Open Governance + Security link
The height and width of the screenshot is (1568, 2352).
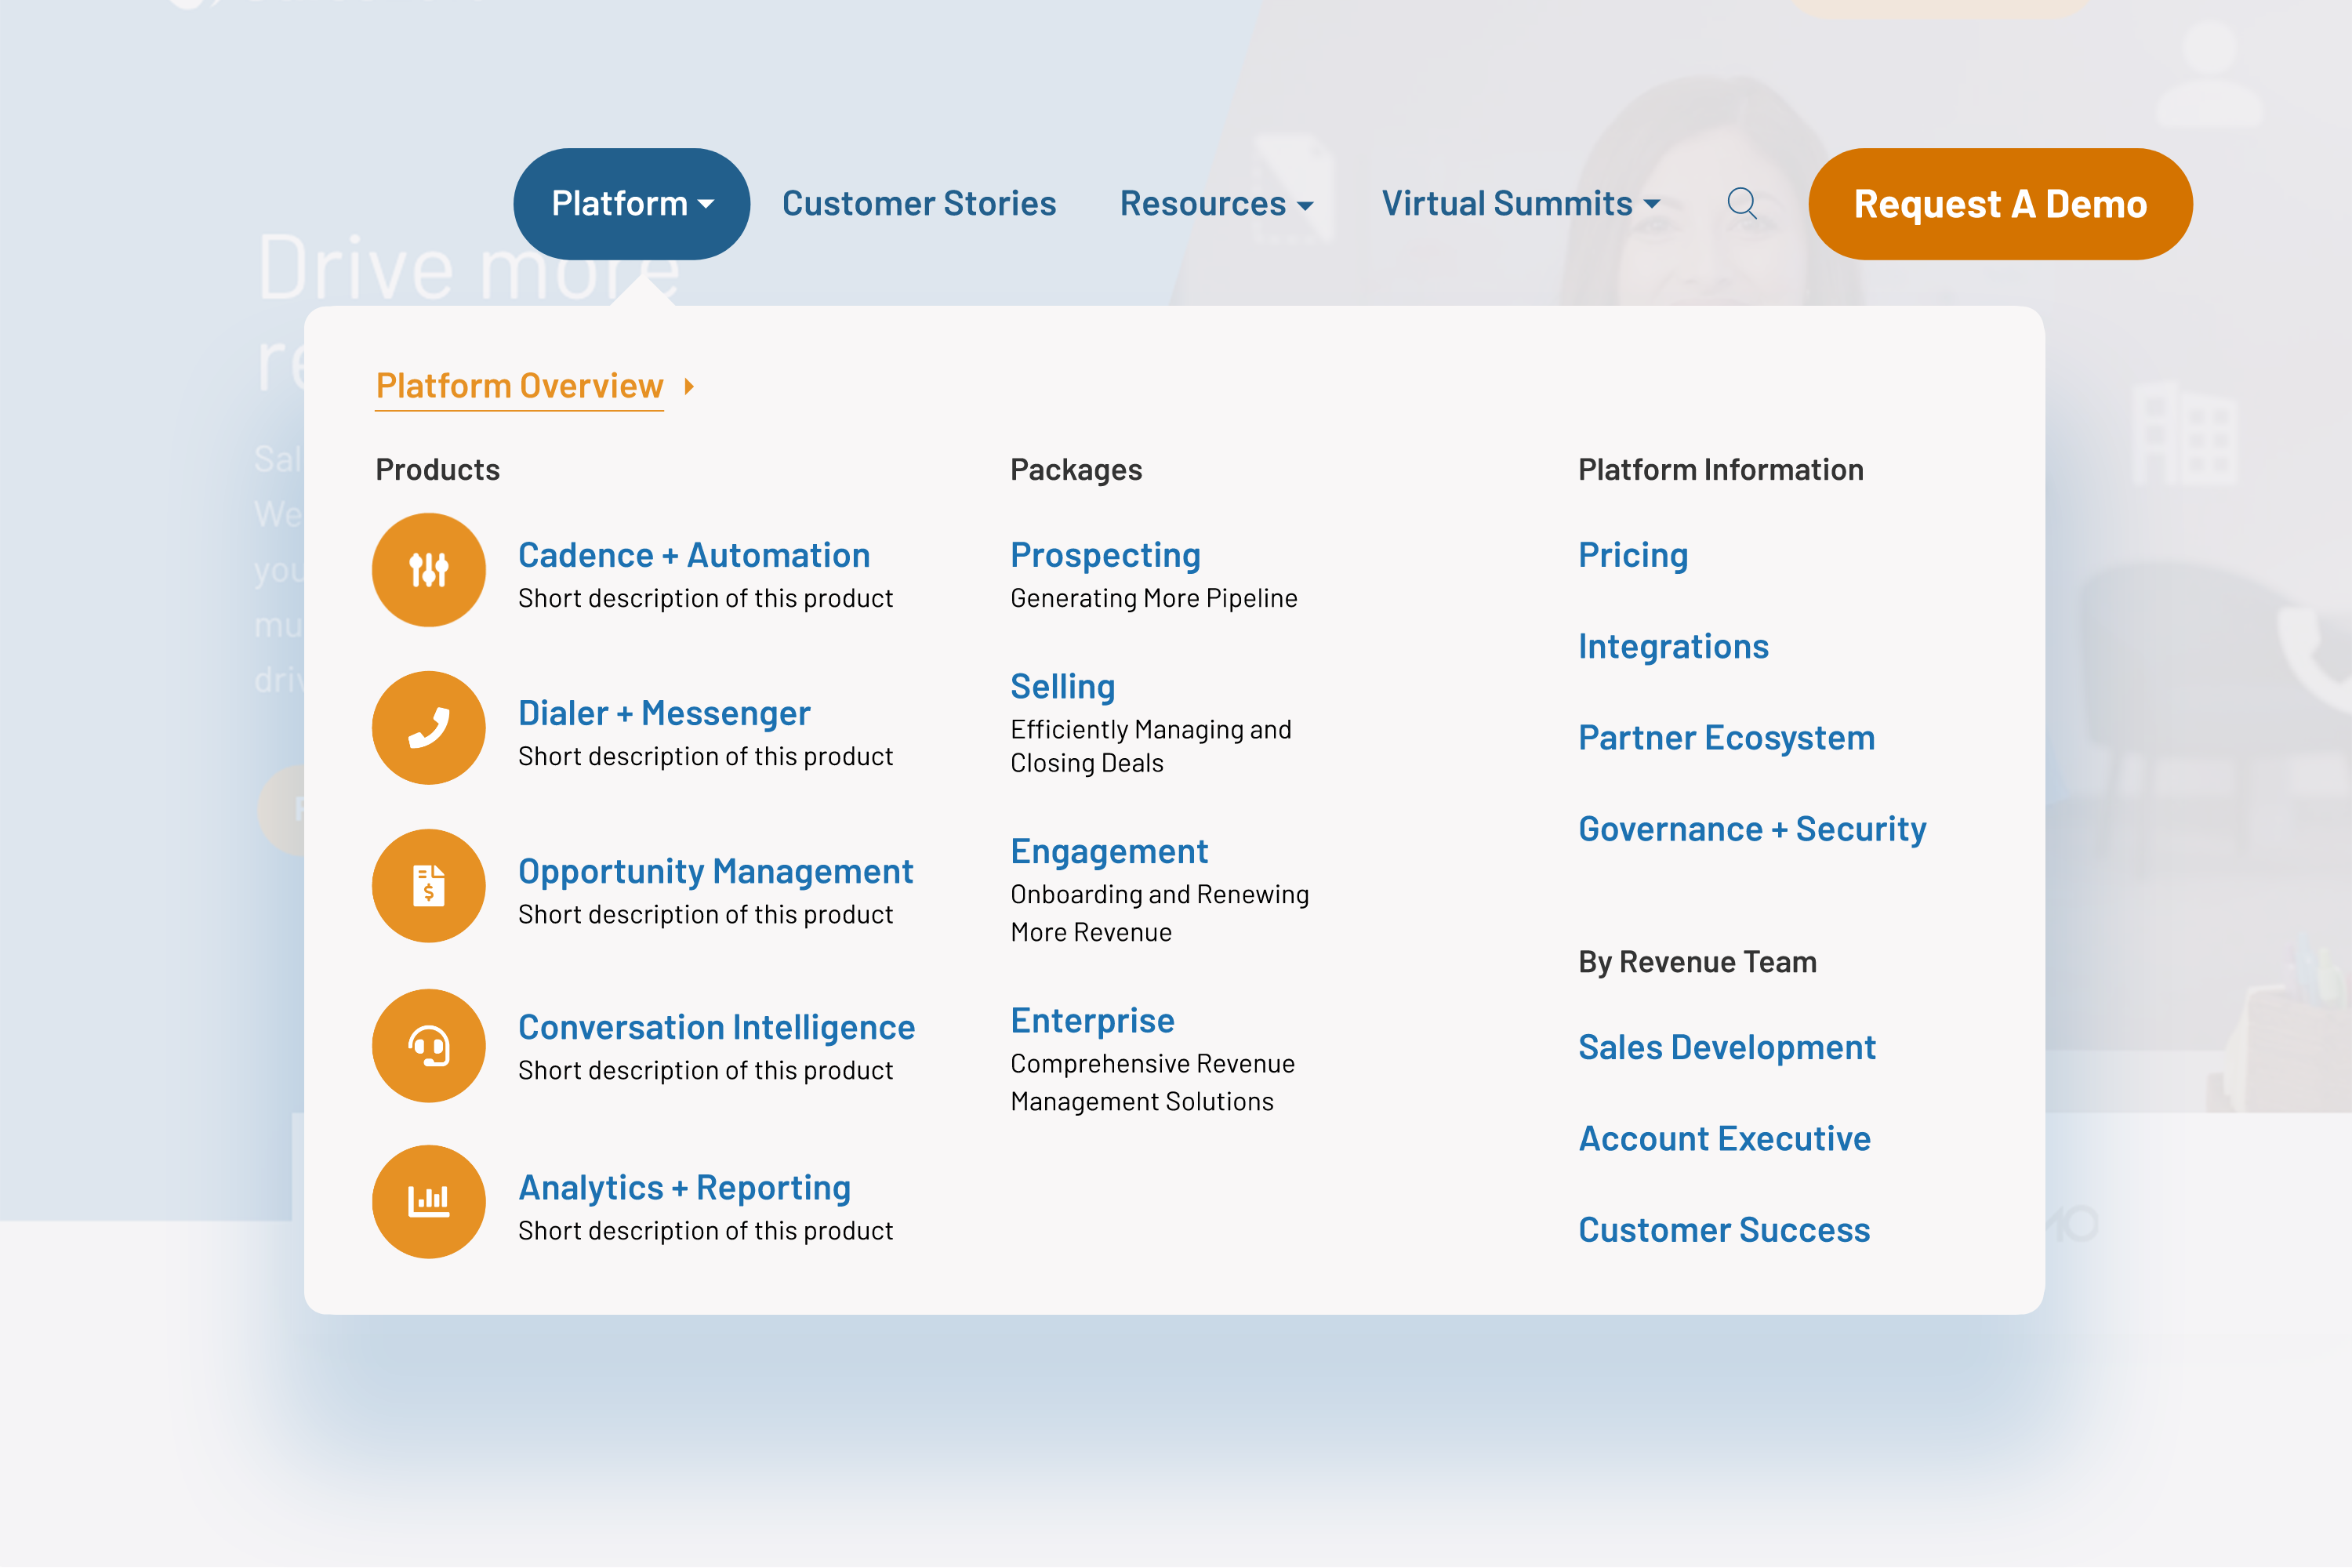click(1752, 829)
